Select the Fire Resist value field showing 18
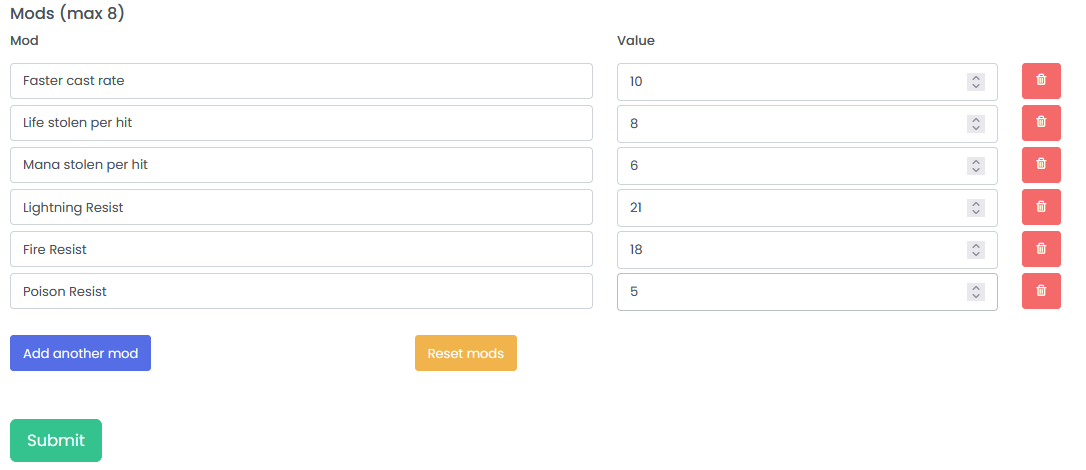1086x470 pixels. pyautogui.click(x=790, y=250)
